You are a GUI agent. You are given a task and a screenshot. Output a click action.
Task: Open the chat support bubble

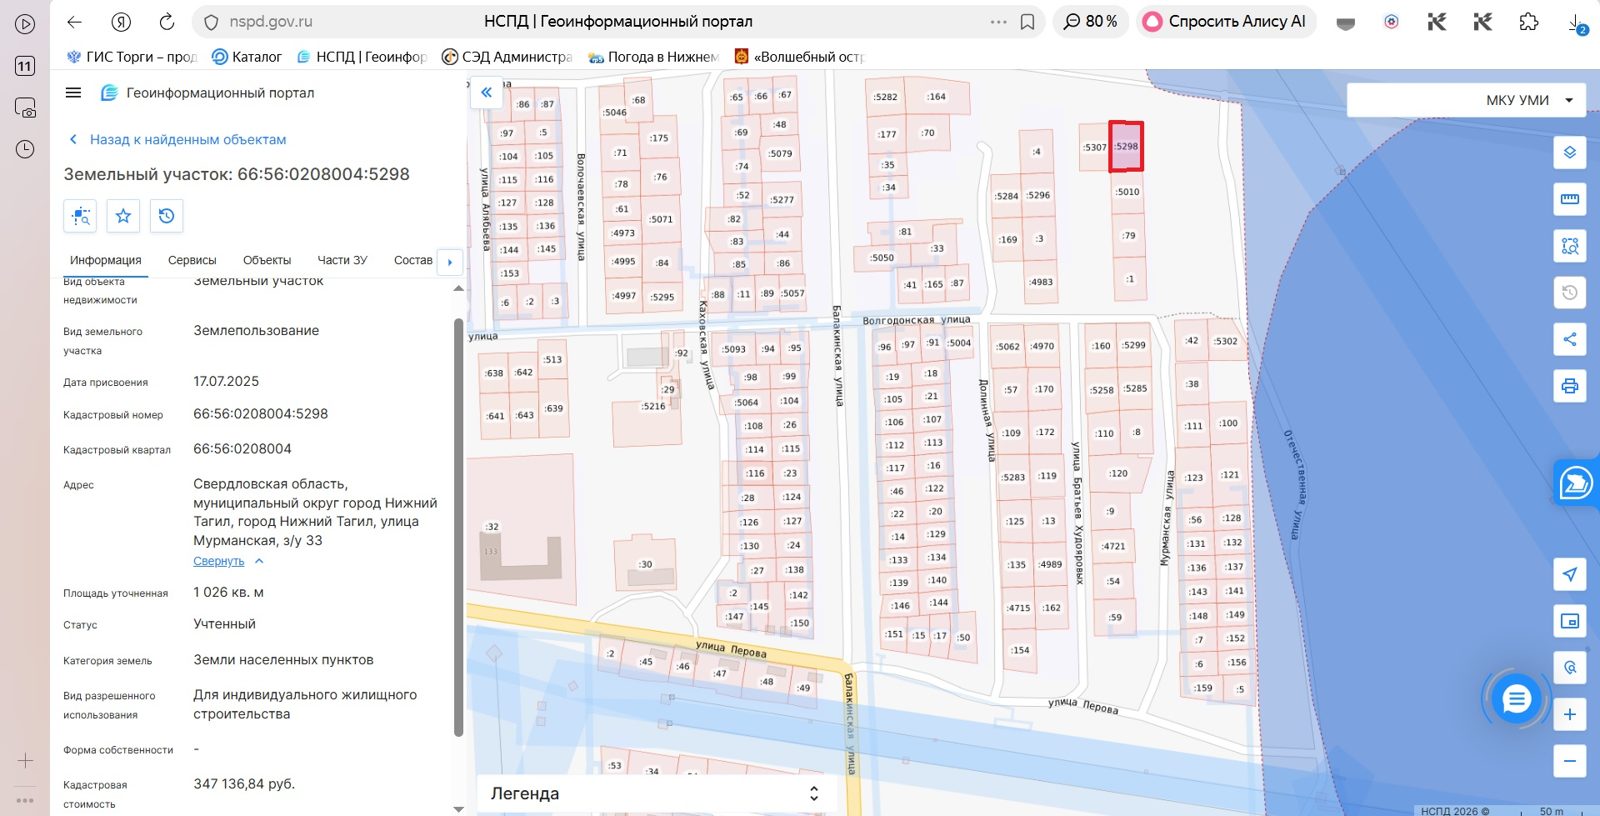coord(1516,699)
